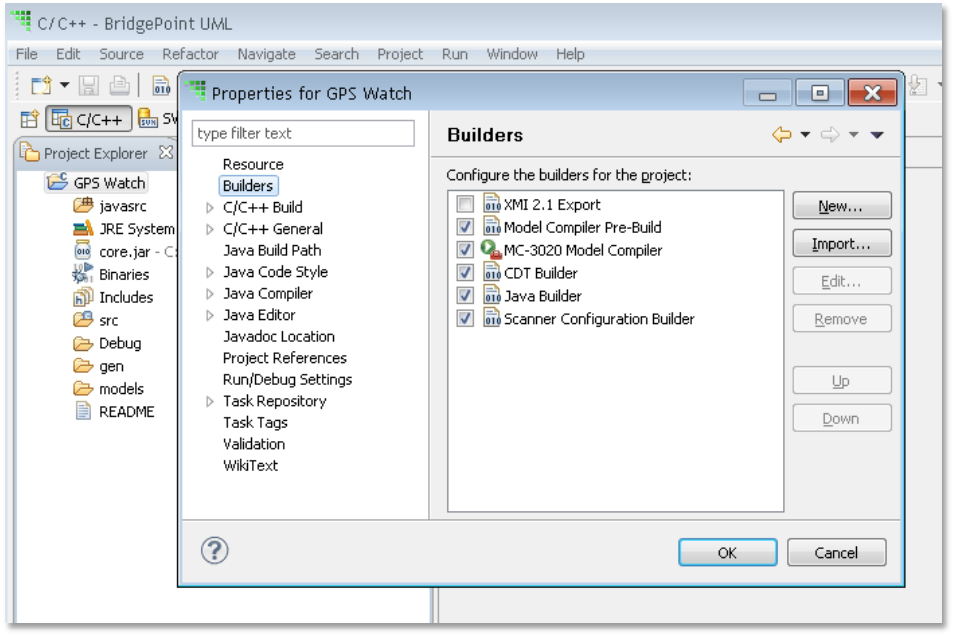Viewport: 954px width, 636px height.
Task: Click the Save toolbar icon
Action: click(x=89, y=86)
